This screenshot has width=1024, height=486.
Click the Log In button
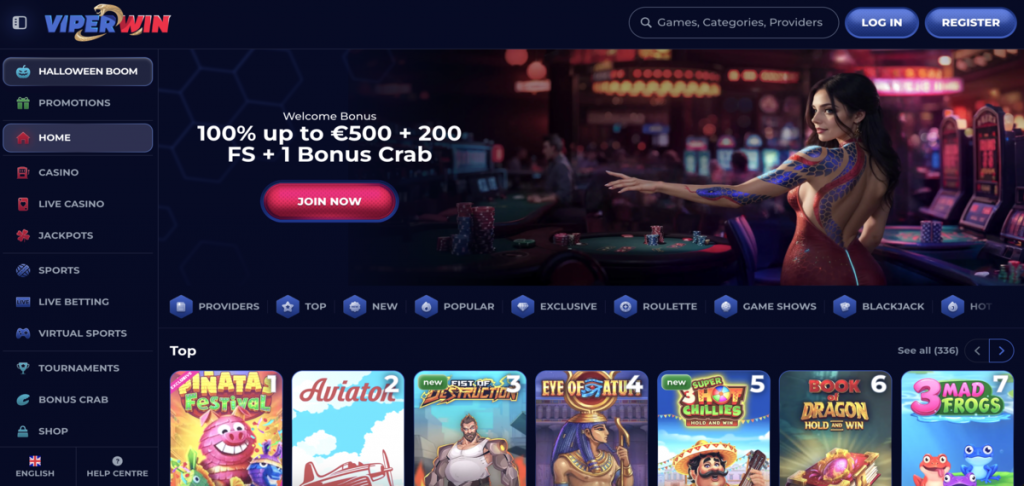pos(882,23)
